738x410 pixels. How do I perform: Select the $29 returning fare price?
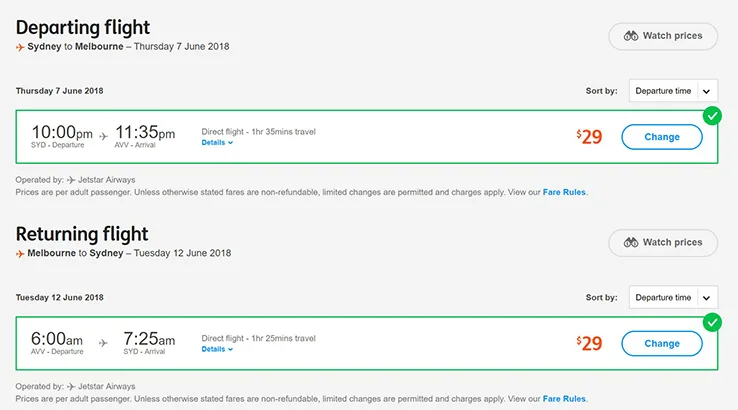pos(589,344)
